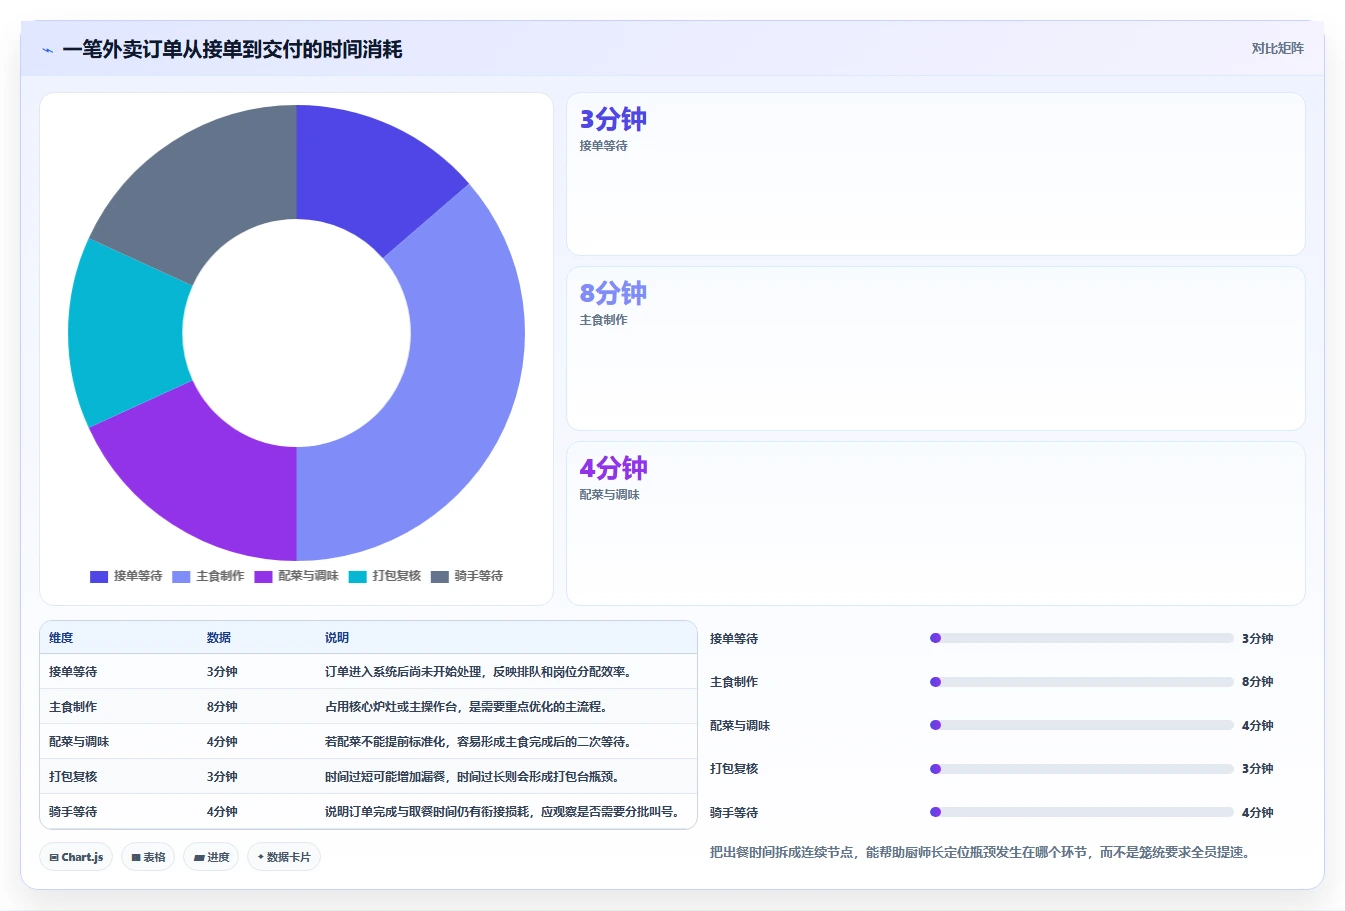1345x911 pixels.
Task: Open the 4分钟 配菜与调味 data card
Action: point(935,523)
